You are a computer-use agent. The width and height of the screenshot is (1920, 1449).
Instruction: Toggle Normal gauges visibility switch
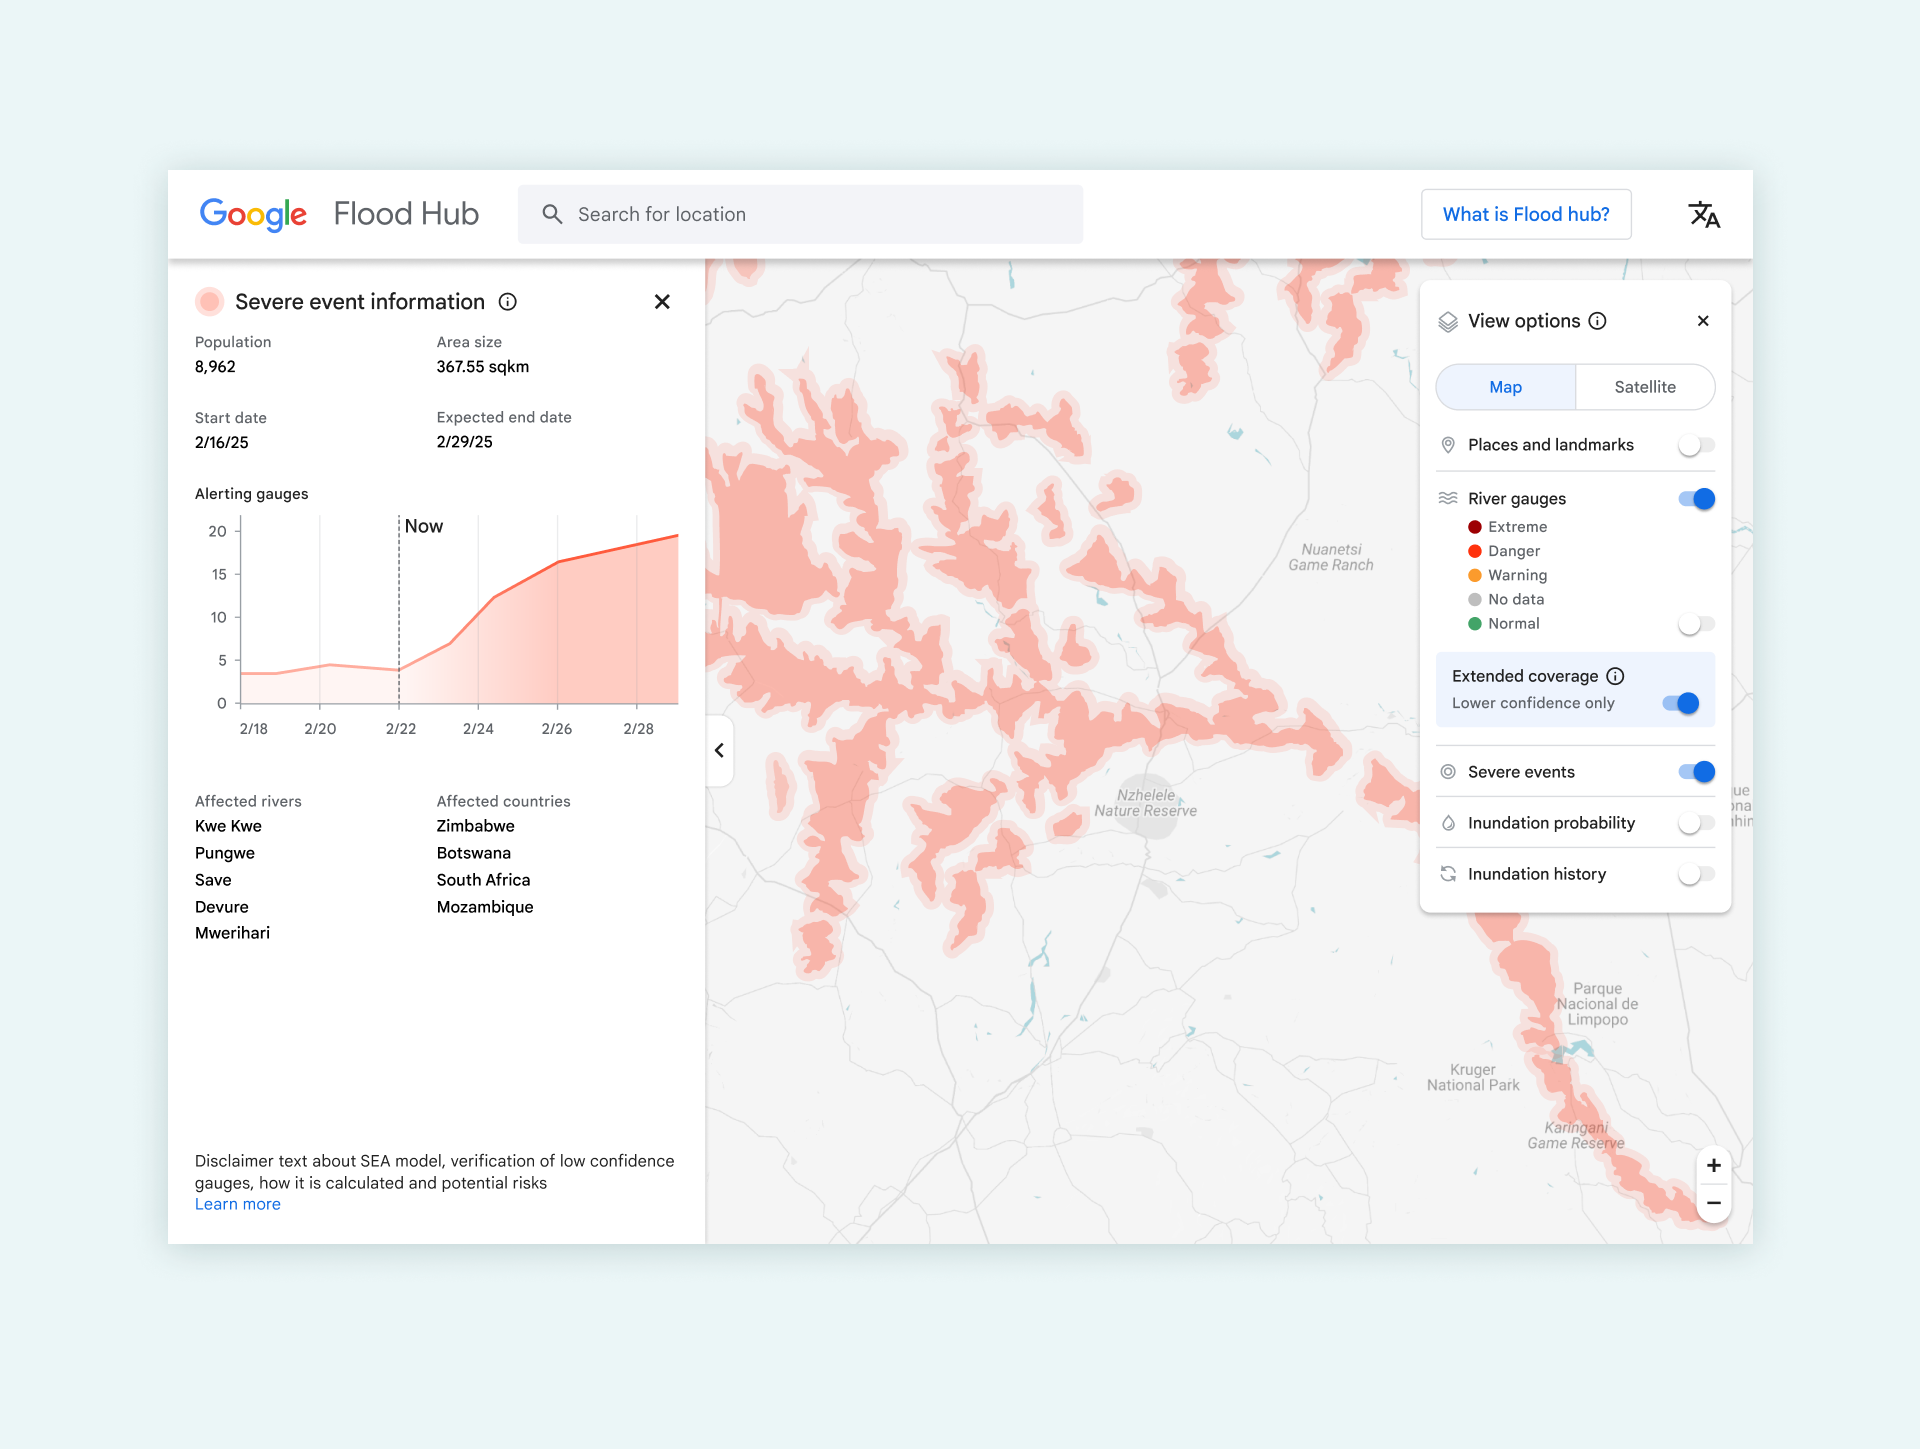click(x=1696, y=624)
